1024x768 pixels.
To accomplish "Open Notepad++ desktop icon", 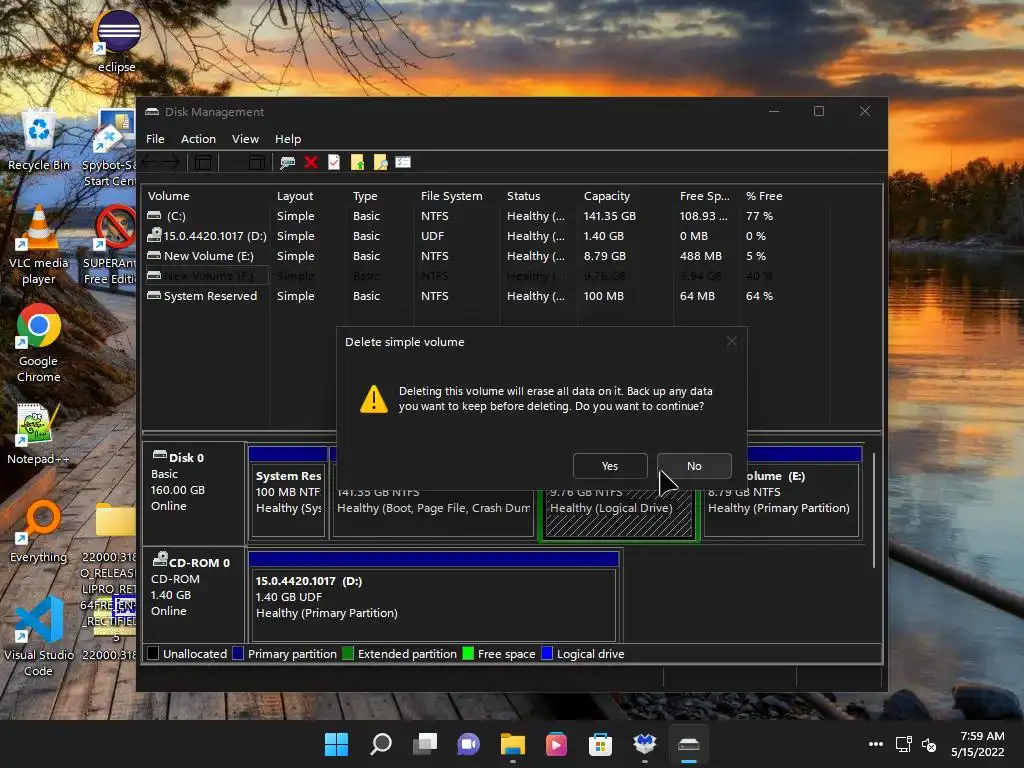I will click(x=38, y=434).
